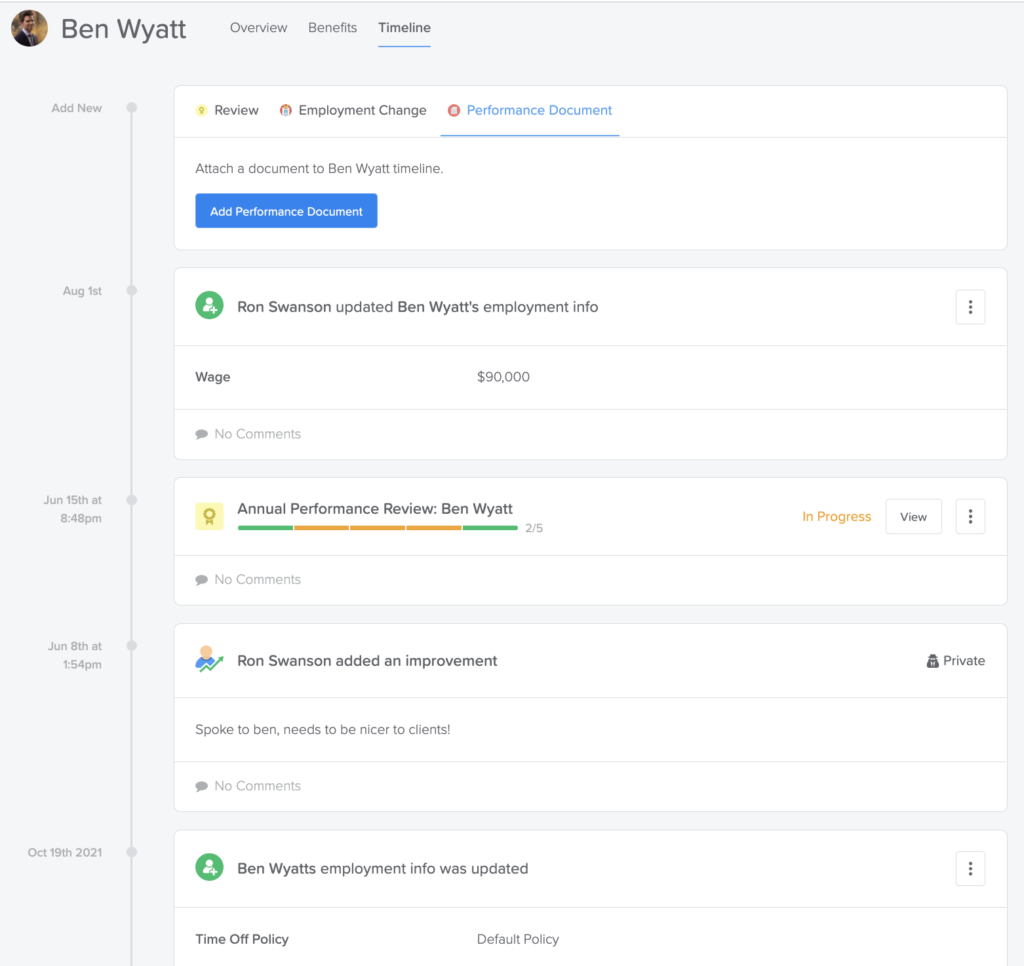The width and height of the screenshot is (1024, 966).
Task: Switch to Employment Change tab
Action: coord(352,111)
